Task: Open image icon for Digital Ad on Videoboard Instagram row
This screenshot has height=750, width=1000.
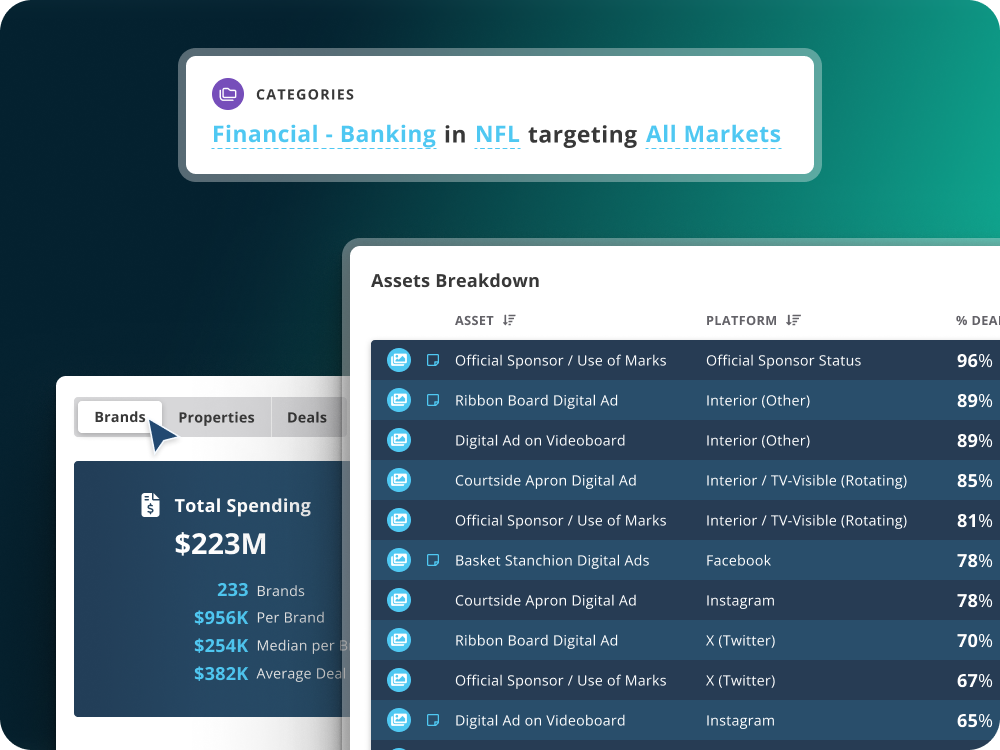Action: coord(399,720)
